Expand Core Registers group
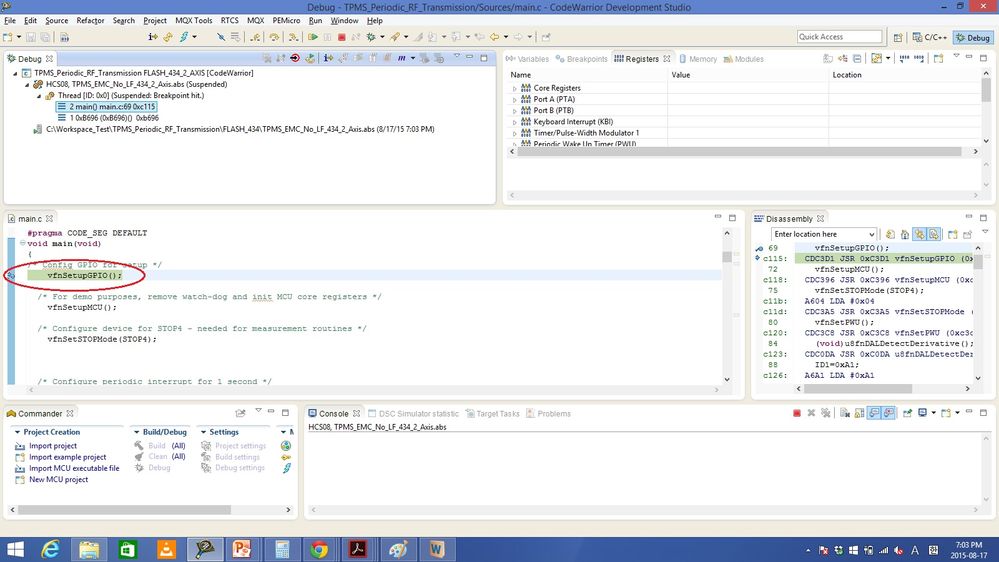The image size is (999, 562). click(x=515, y=89)
